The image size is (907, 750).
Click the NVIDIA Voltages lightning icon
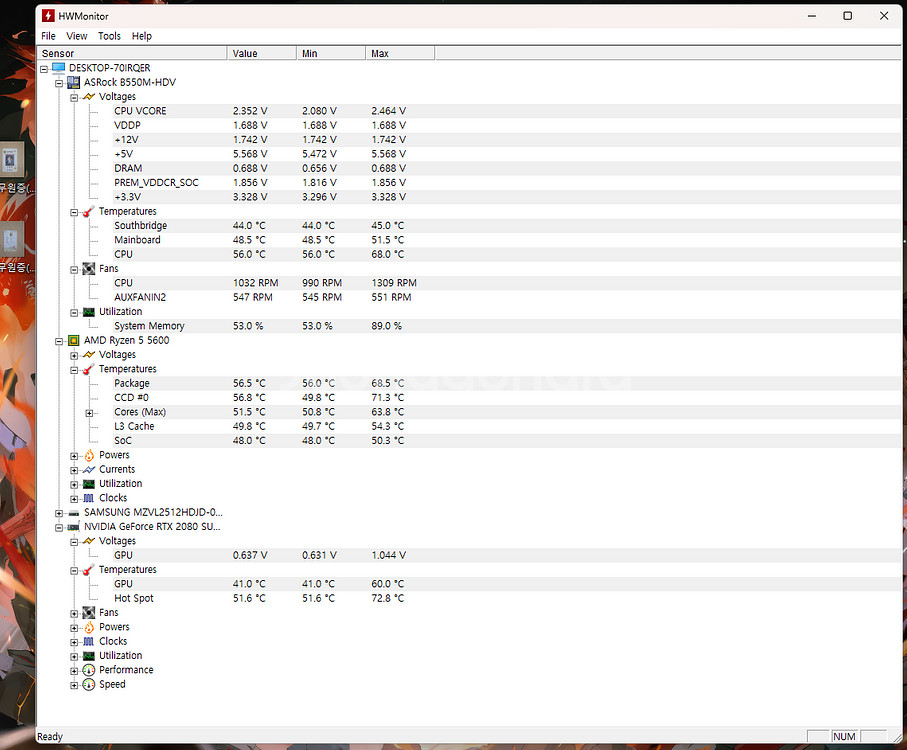pos(89,541)
